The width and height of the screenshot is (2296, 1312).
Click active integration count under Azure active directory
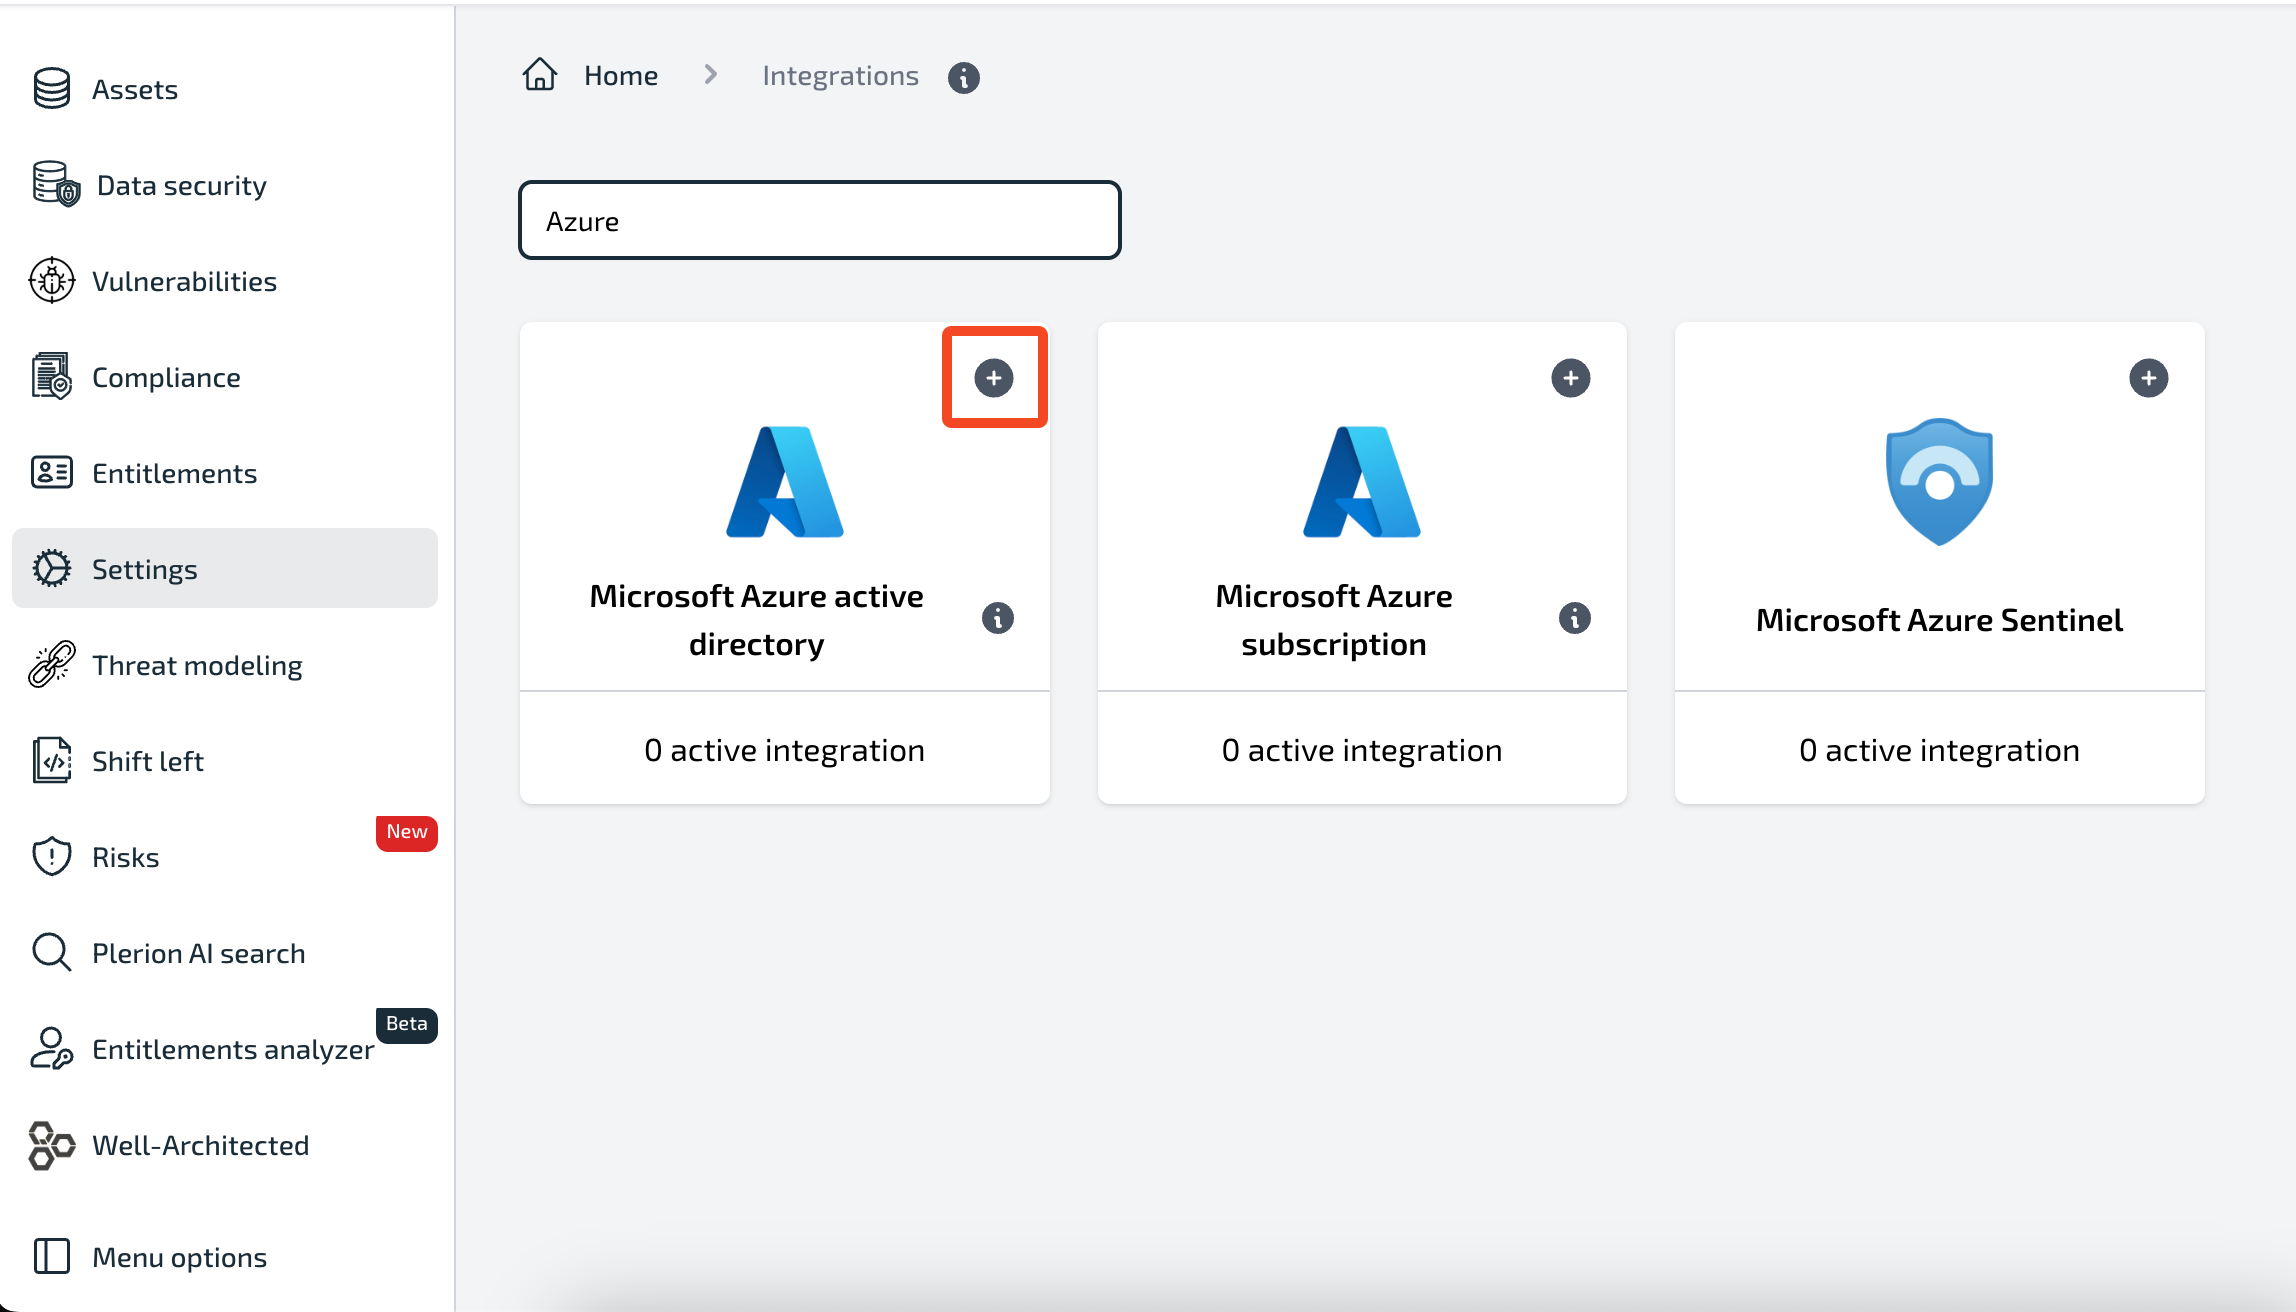[x=785, y=750]
